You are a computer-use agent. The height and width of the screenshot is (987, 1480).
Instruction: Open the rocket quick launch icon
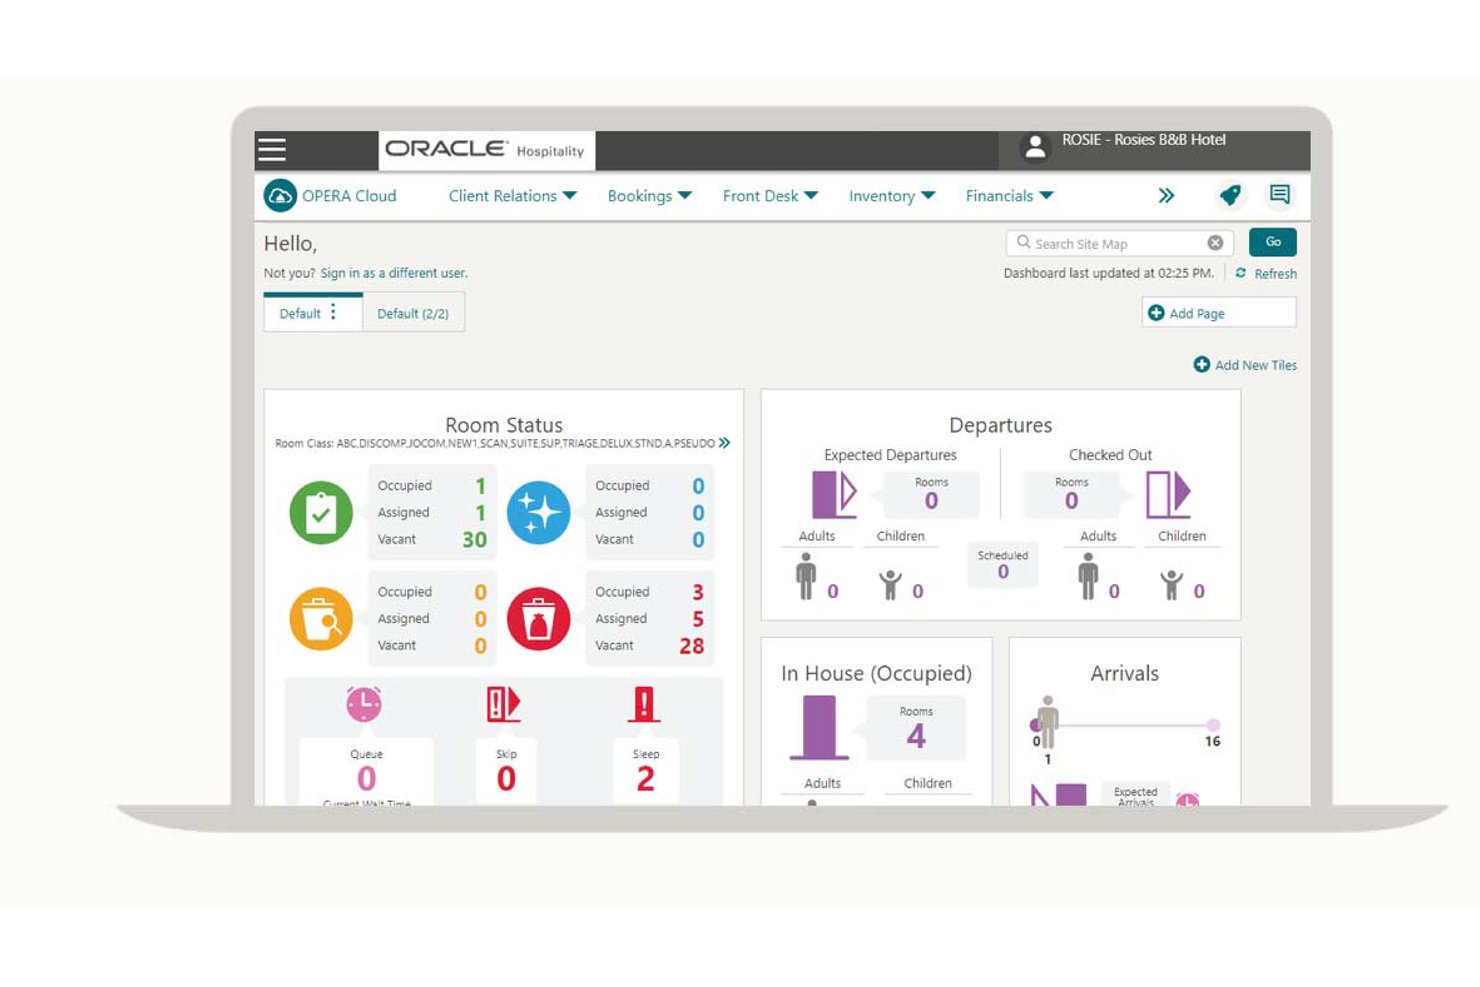(1230, 195)
